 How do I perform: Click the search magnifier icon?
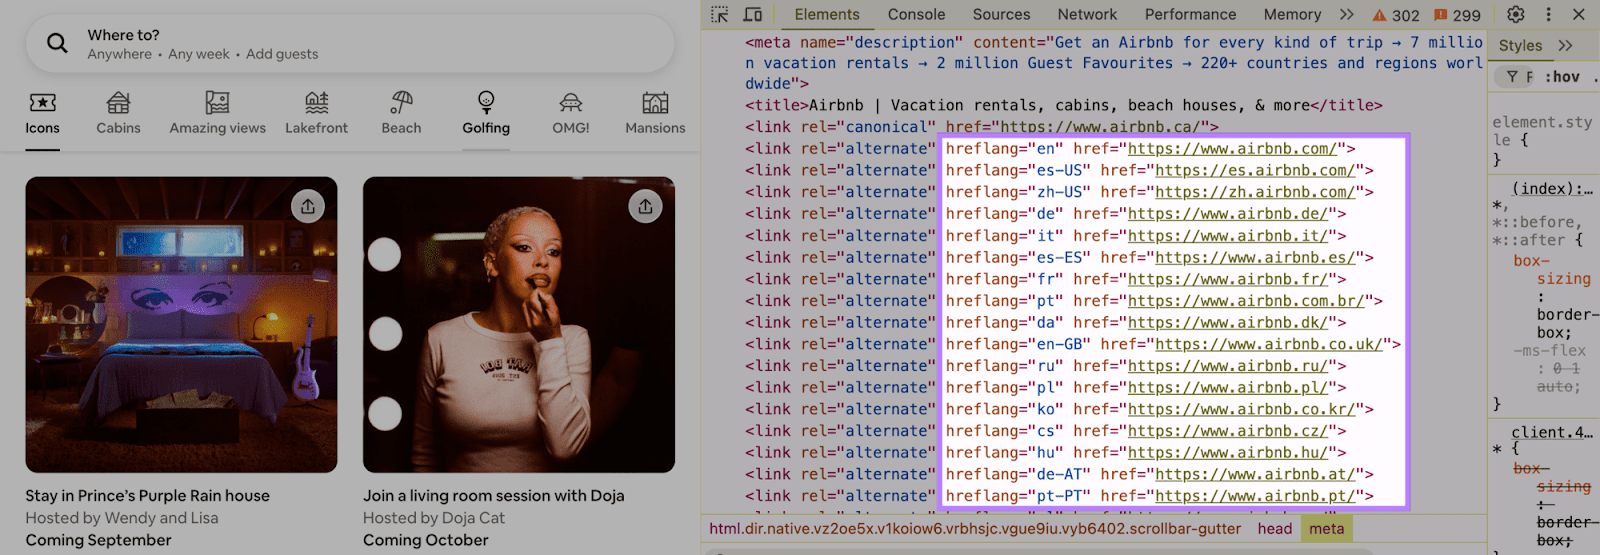[57, 43]
